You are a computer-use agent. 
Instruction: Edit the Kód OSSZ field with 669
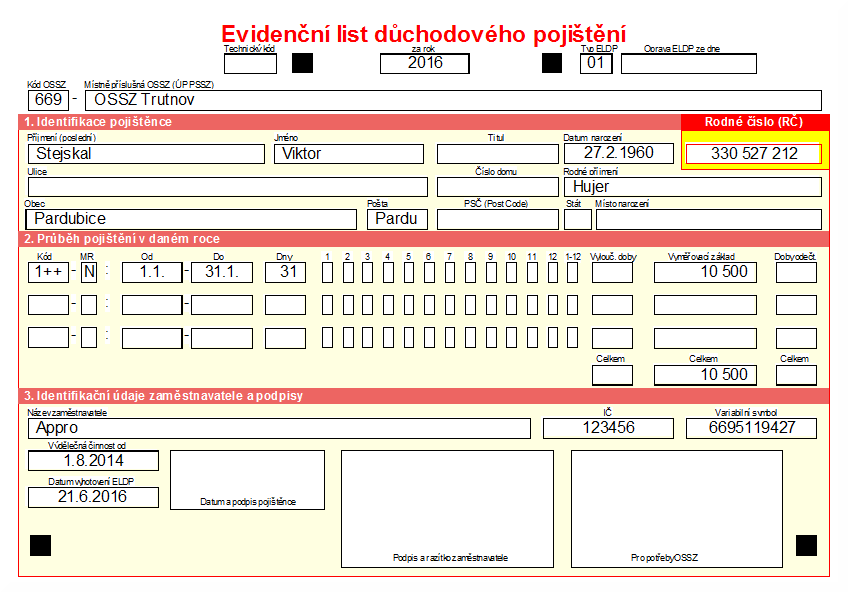pyautogui.click(x=49, y=100)
